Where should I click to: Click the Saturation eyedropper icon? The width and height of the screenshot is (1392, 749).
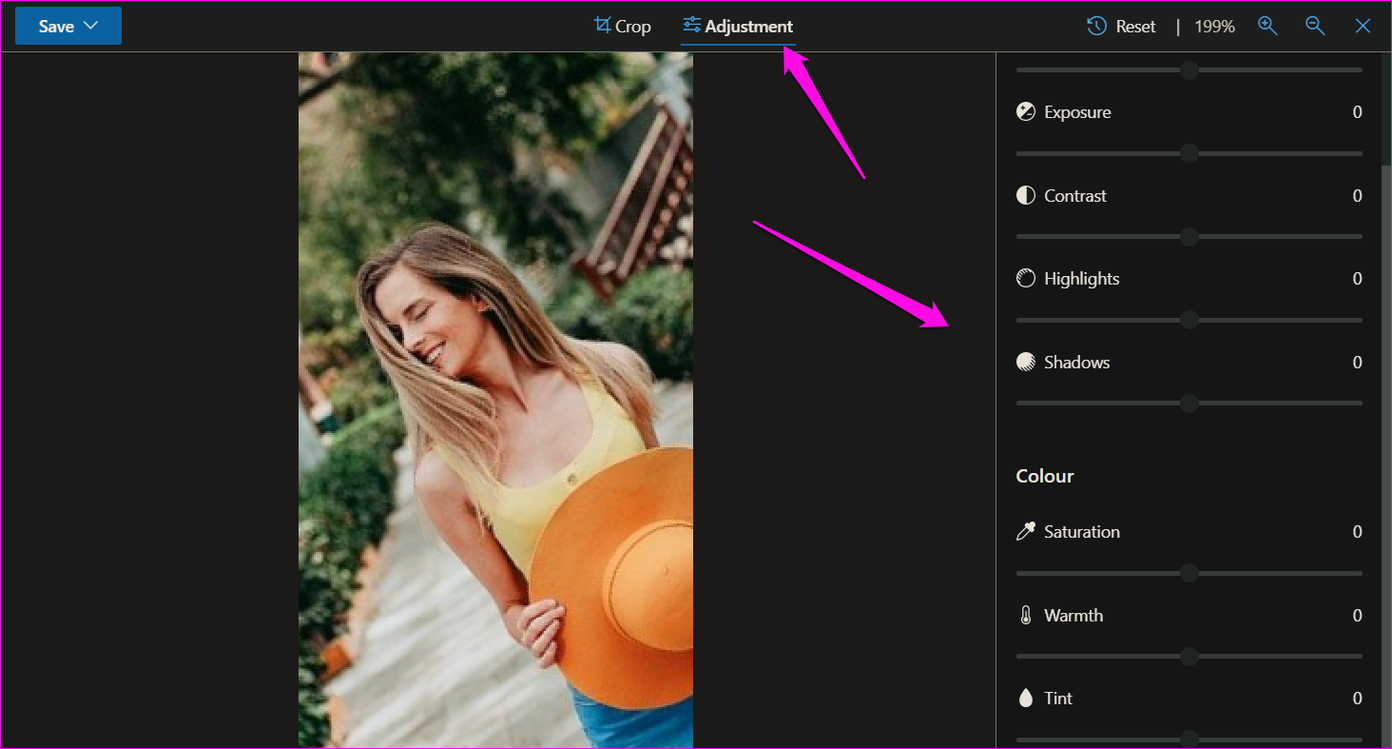(x=1025, y=532)
